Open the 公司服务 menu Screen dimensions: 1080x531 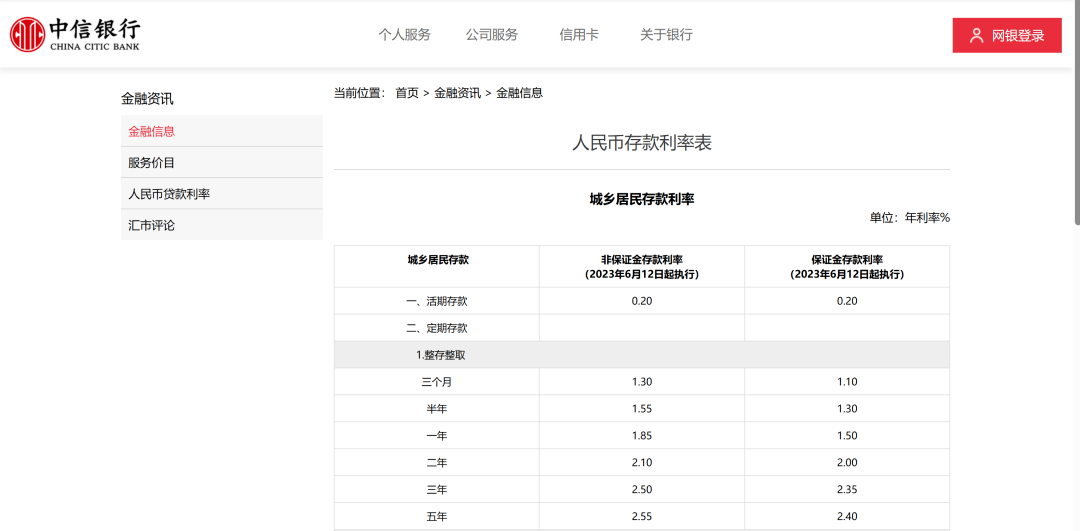pos(492,35)
